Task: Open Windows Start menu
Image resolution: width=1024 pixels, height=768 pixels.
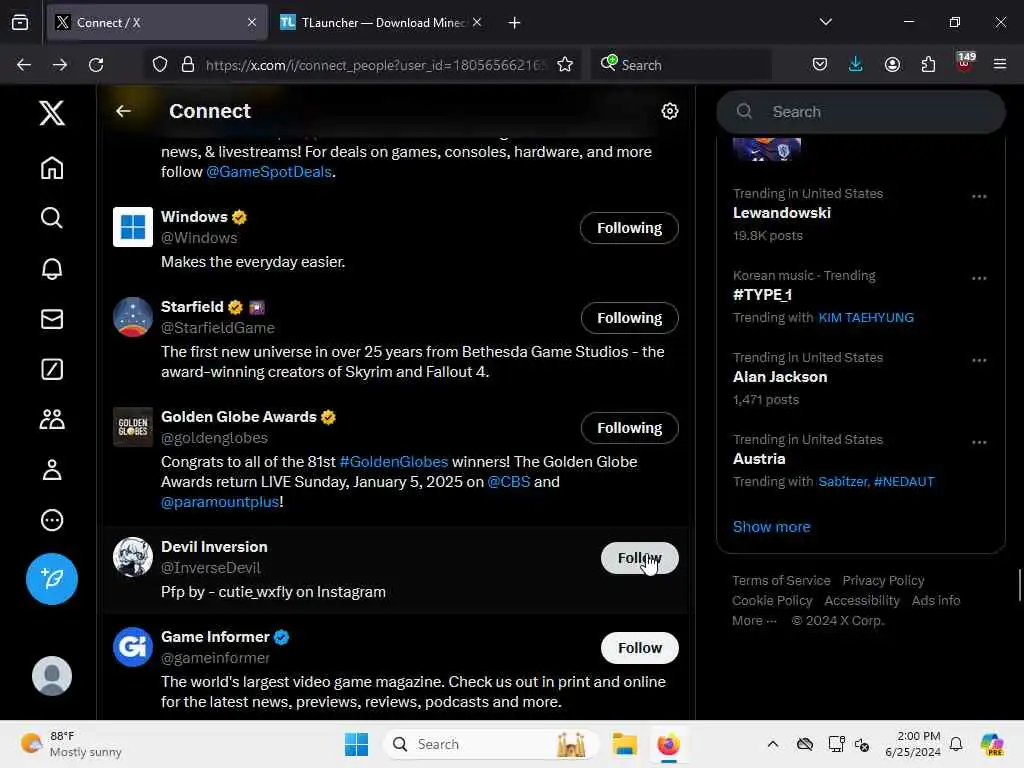Action: click(x=356, y=744)
